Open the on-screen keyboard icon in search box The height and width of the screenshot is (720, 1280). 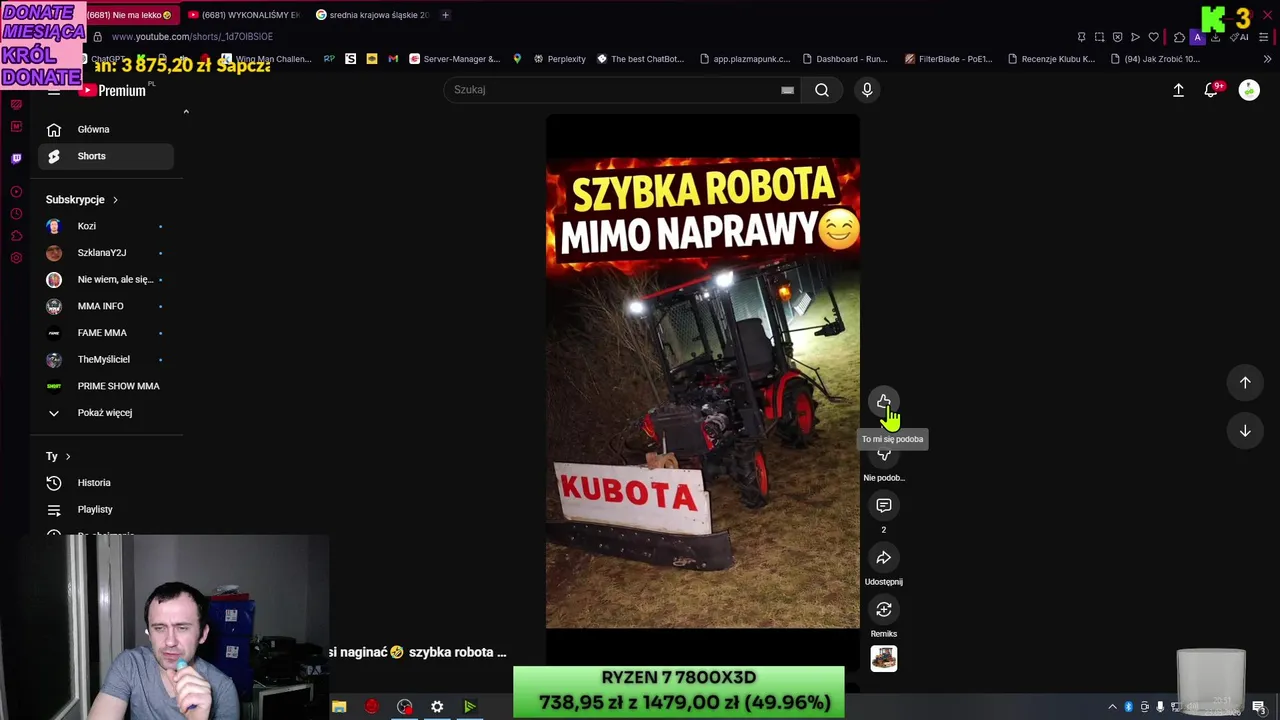coord(788,90)
